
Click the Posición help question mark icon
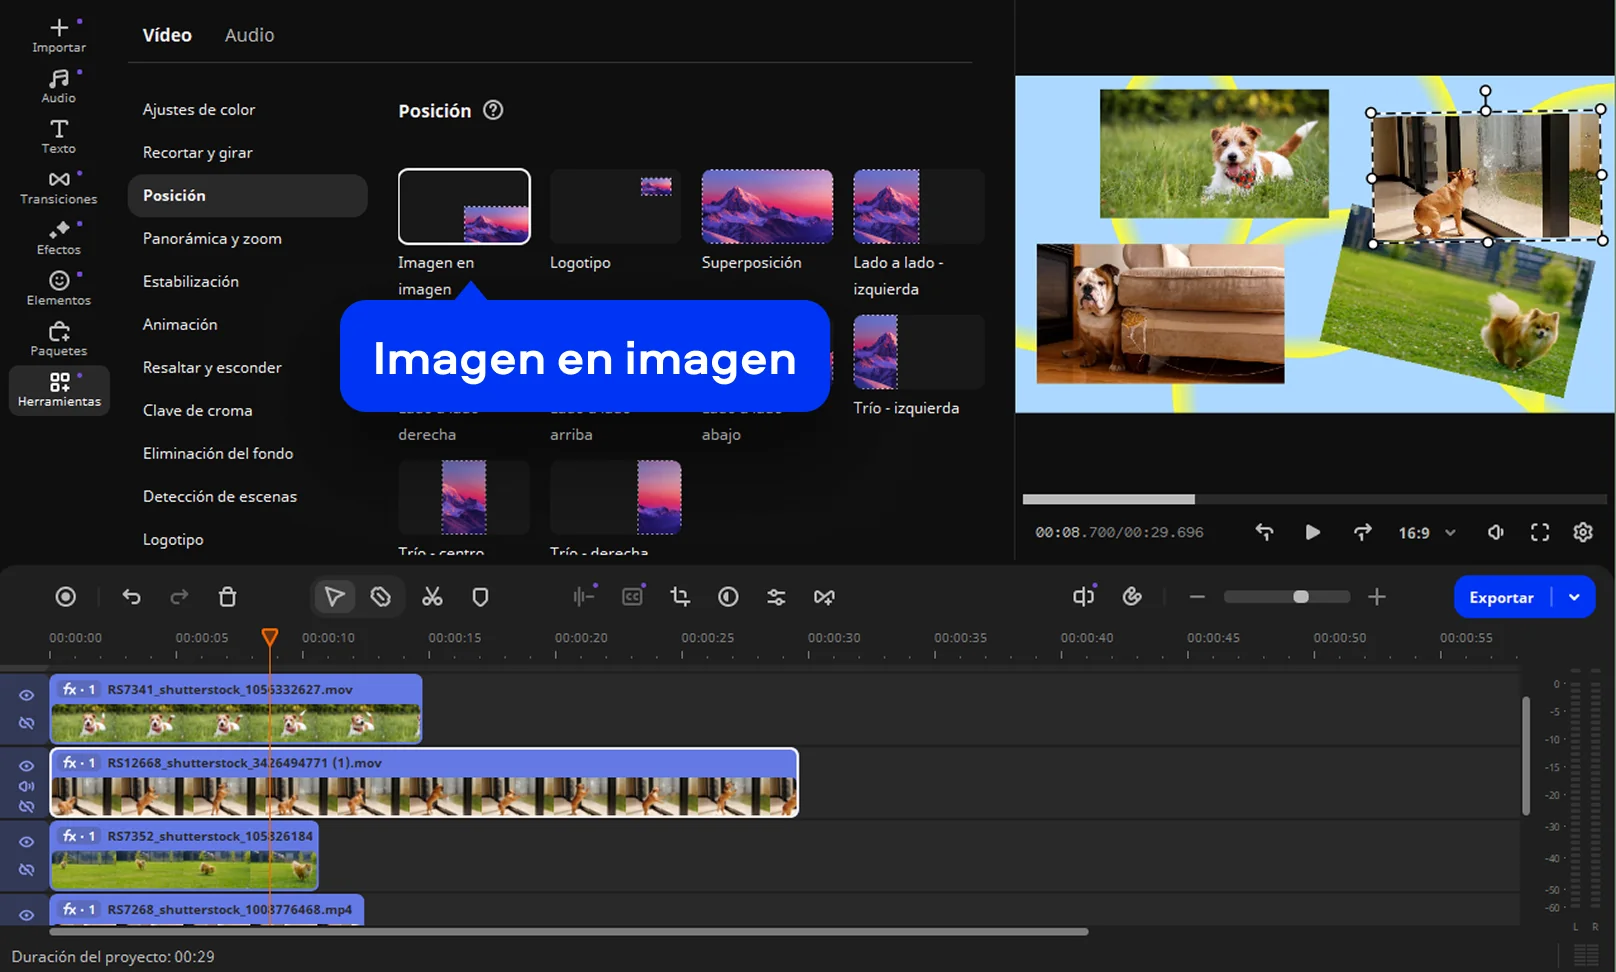pos(493,110)
